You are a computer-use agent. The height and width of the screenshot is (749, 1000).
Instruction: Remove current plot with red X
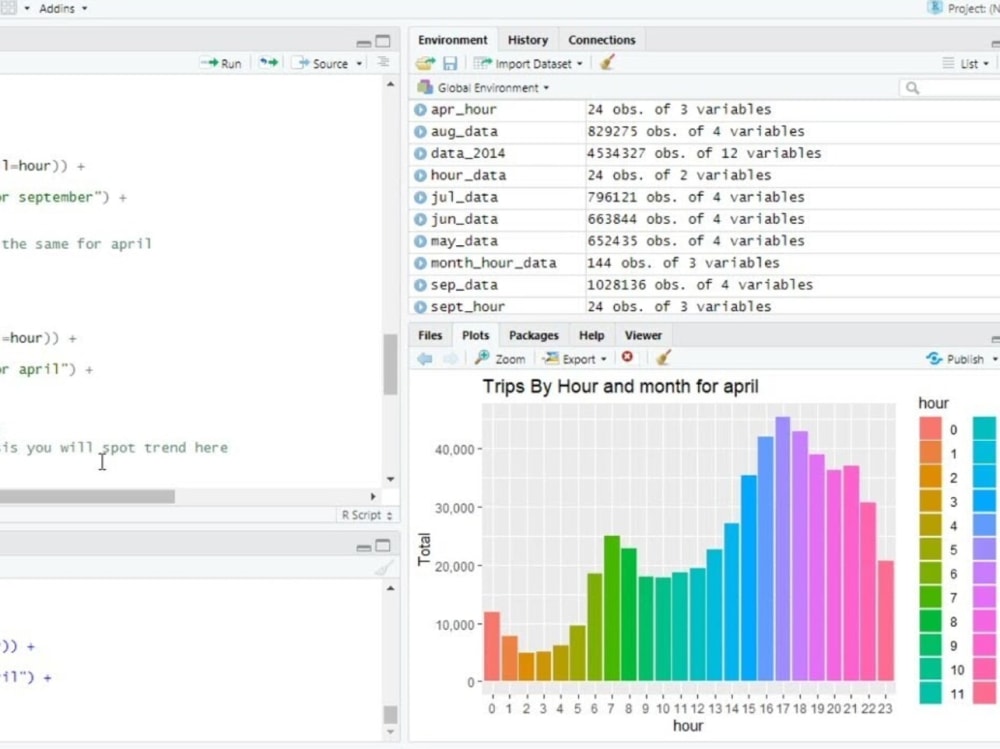coord(627,358)
